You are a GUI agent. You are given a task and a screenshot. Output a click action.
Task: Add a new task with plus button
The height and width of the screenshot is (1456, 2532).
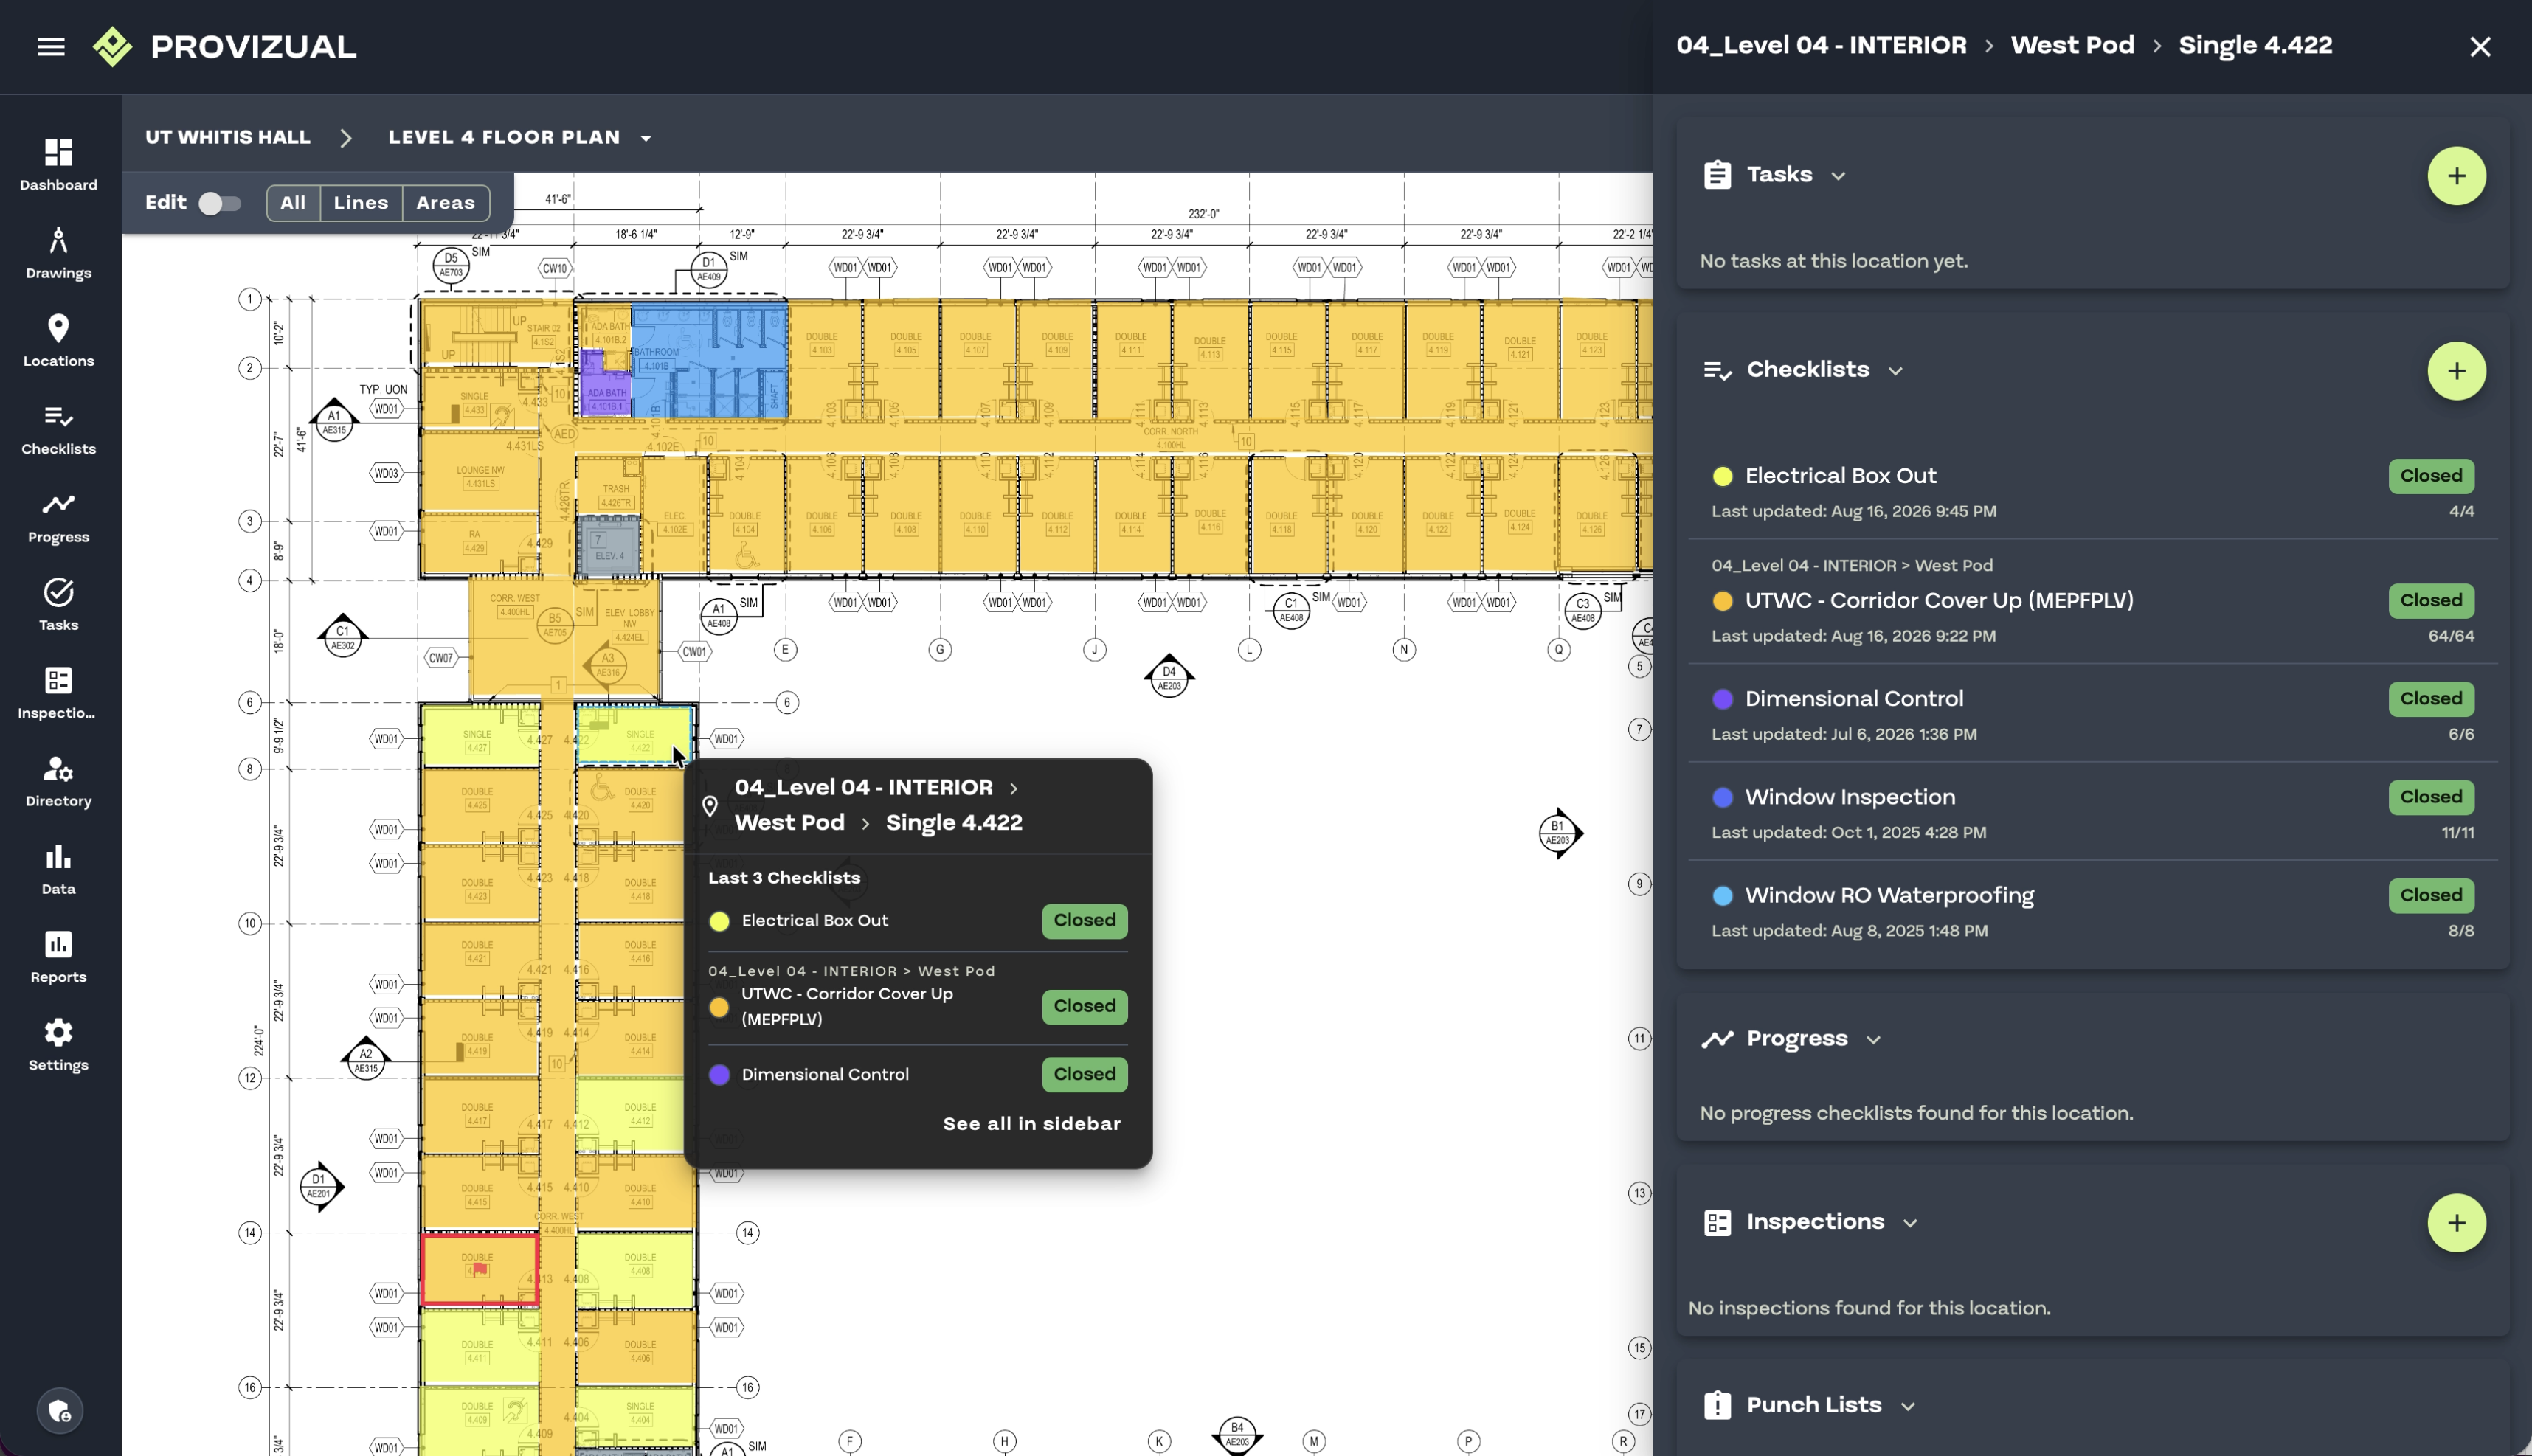tap(2456, 176)
